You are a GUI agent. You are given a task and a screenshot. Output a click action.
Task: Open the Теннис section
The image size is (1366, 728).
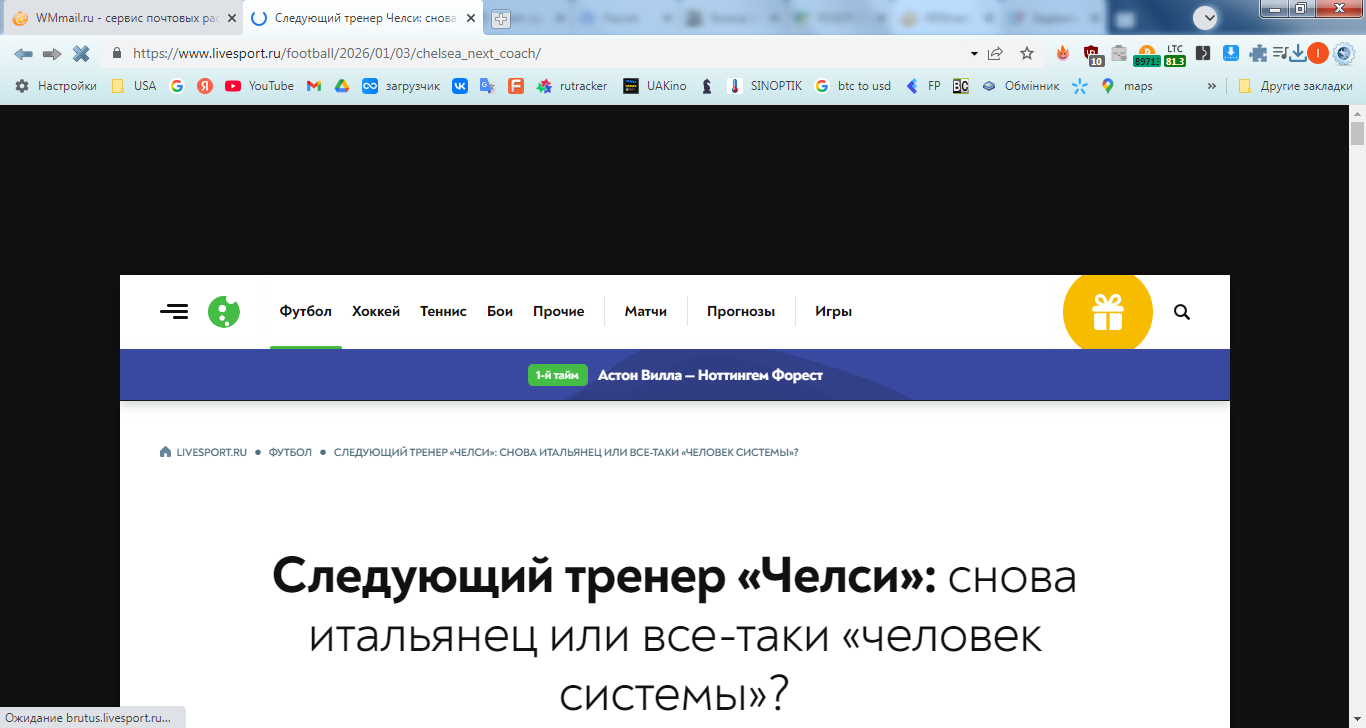coord(443,311)
